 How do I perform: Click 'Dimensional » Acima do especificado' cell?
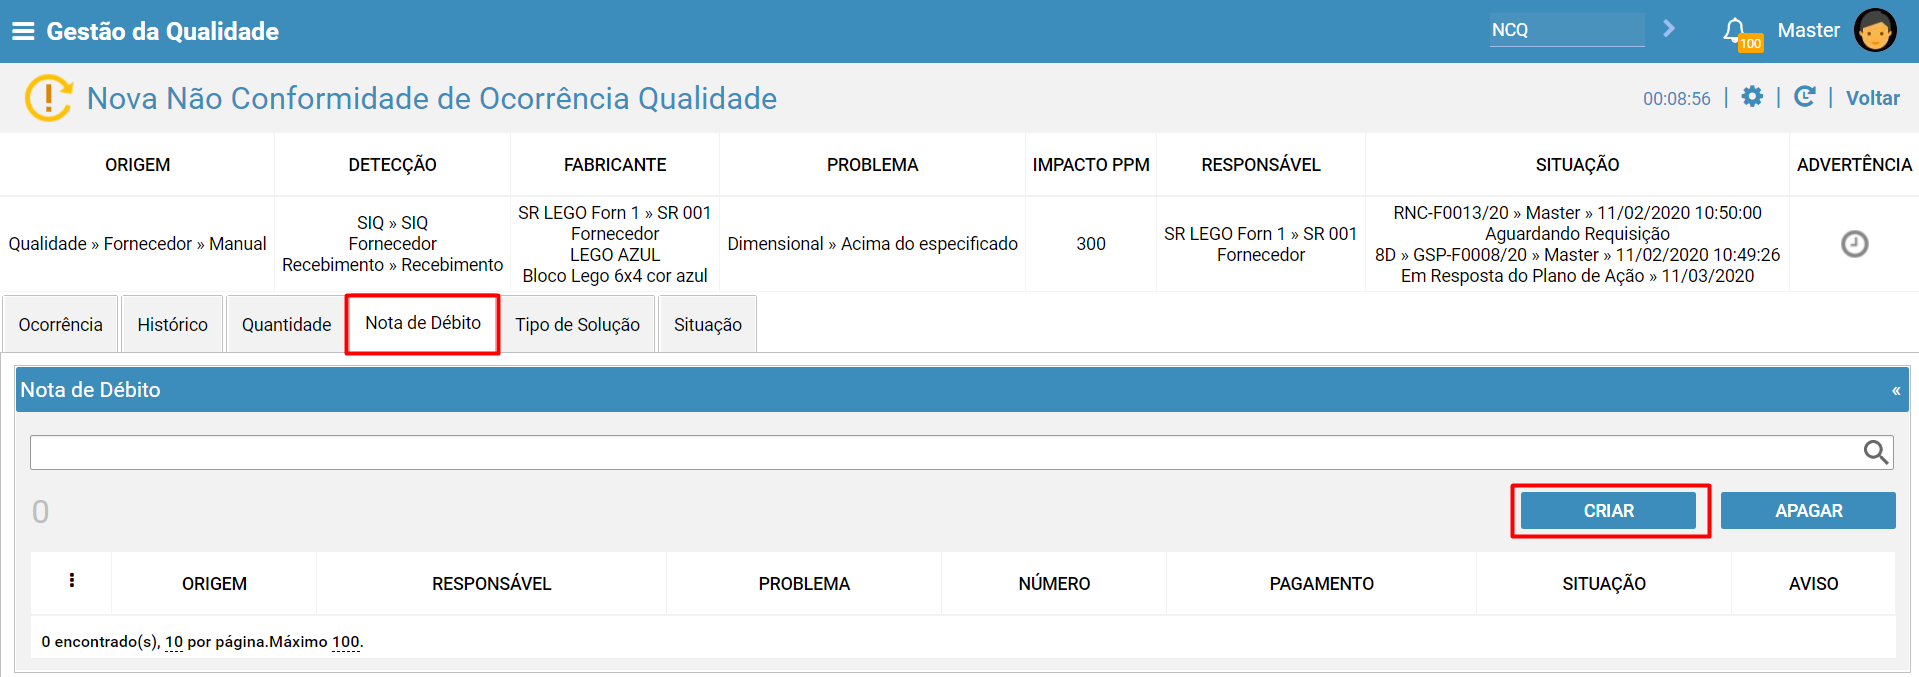(x=872, y=244)
